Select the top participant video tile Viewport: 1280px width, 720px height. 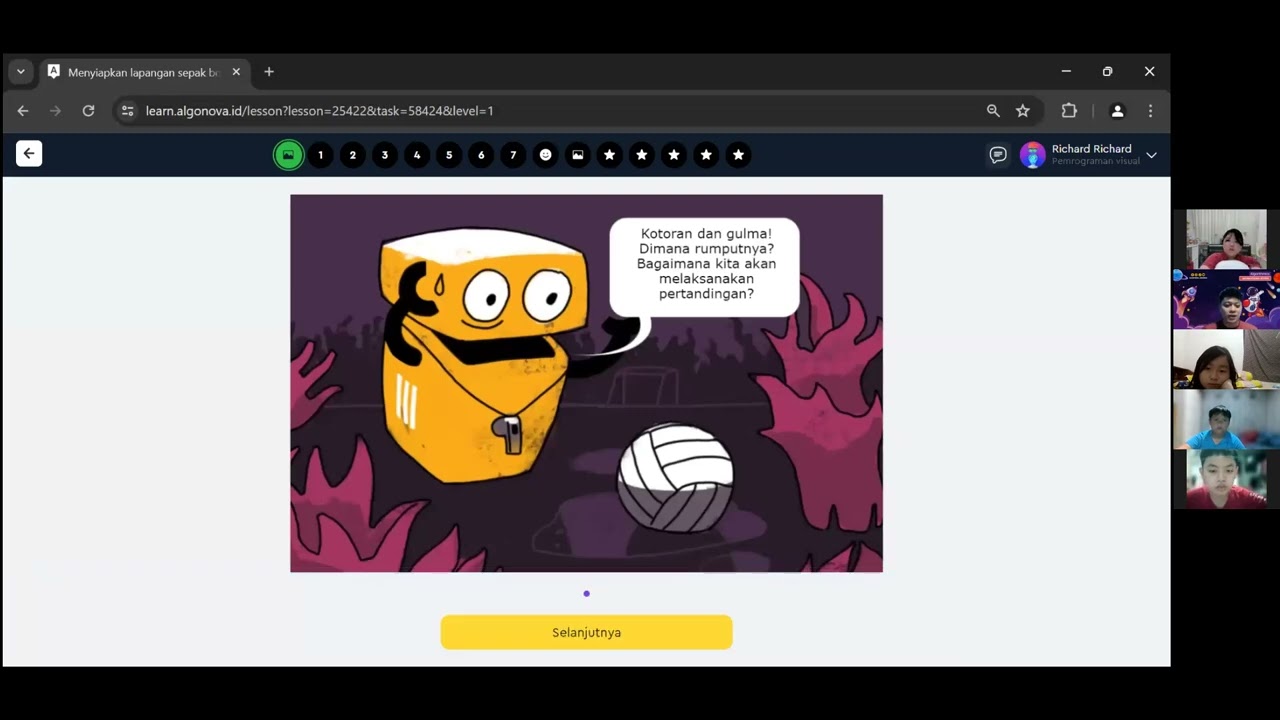pos(1226,239)
